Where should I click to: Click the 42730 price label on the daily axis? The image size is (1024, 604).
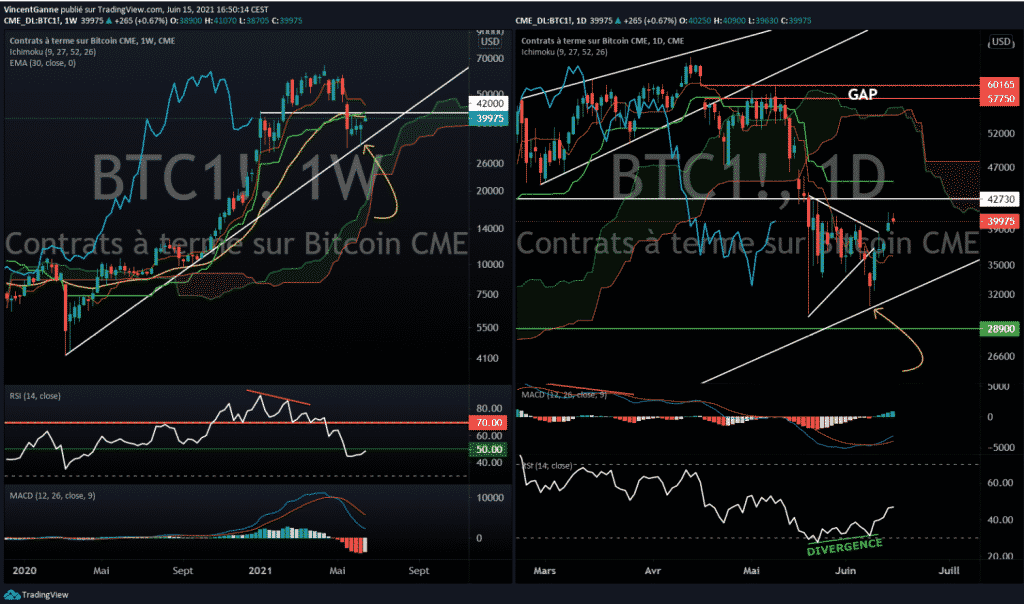click(1000, 199)
